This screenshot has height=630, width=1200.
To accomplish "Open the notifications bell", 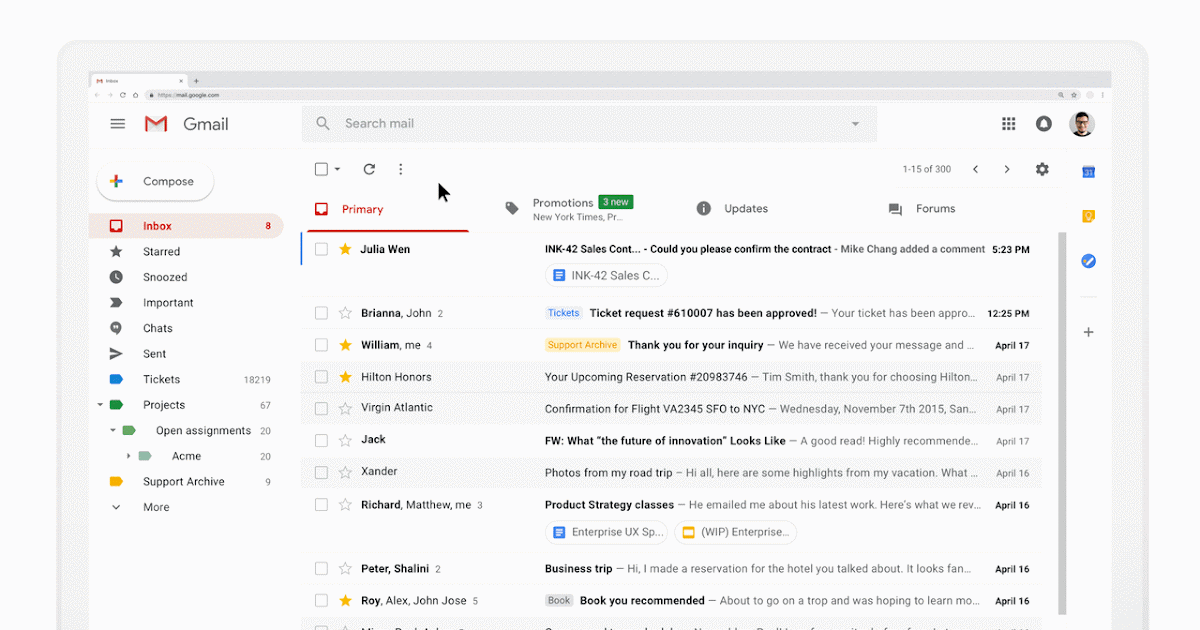I will pos(1044,124).
